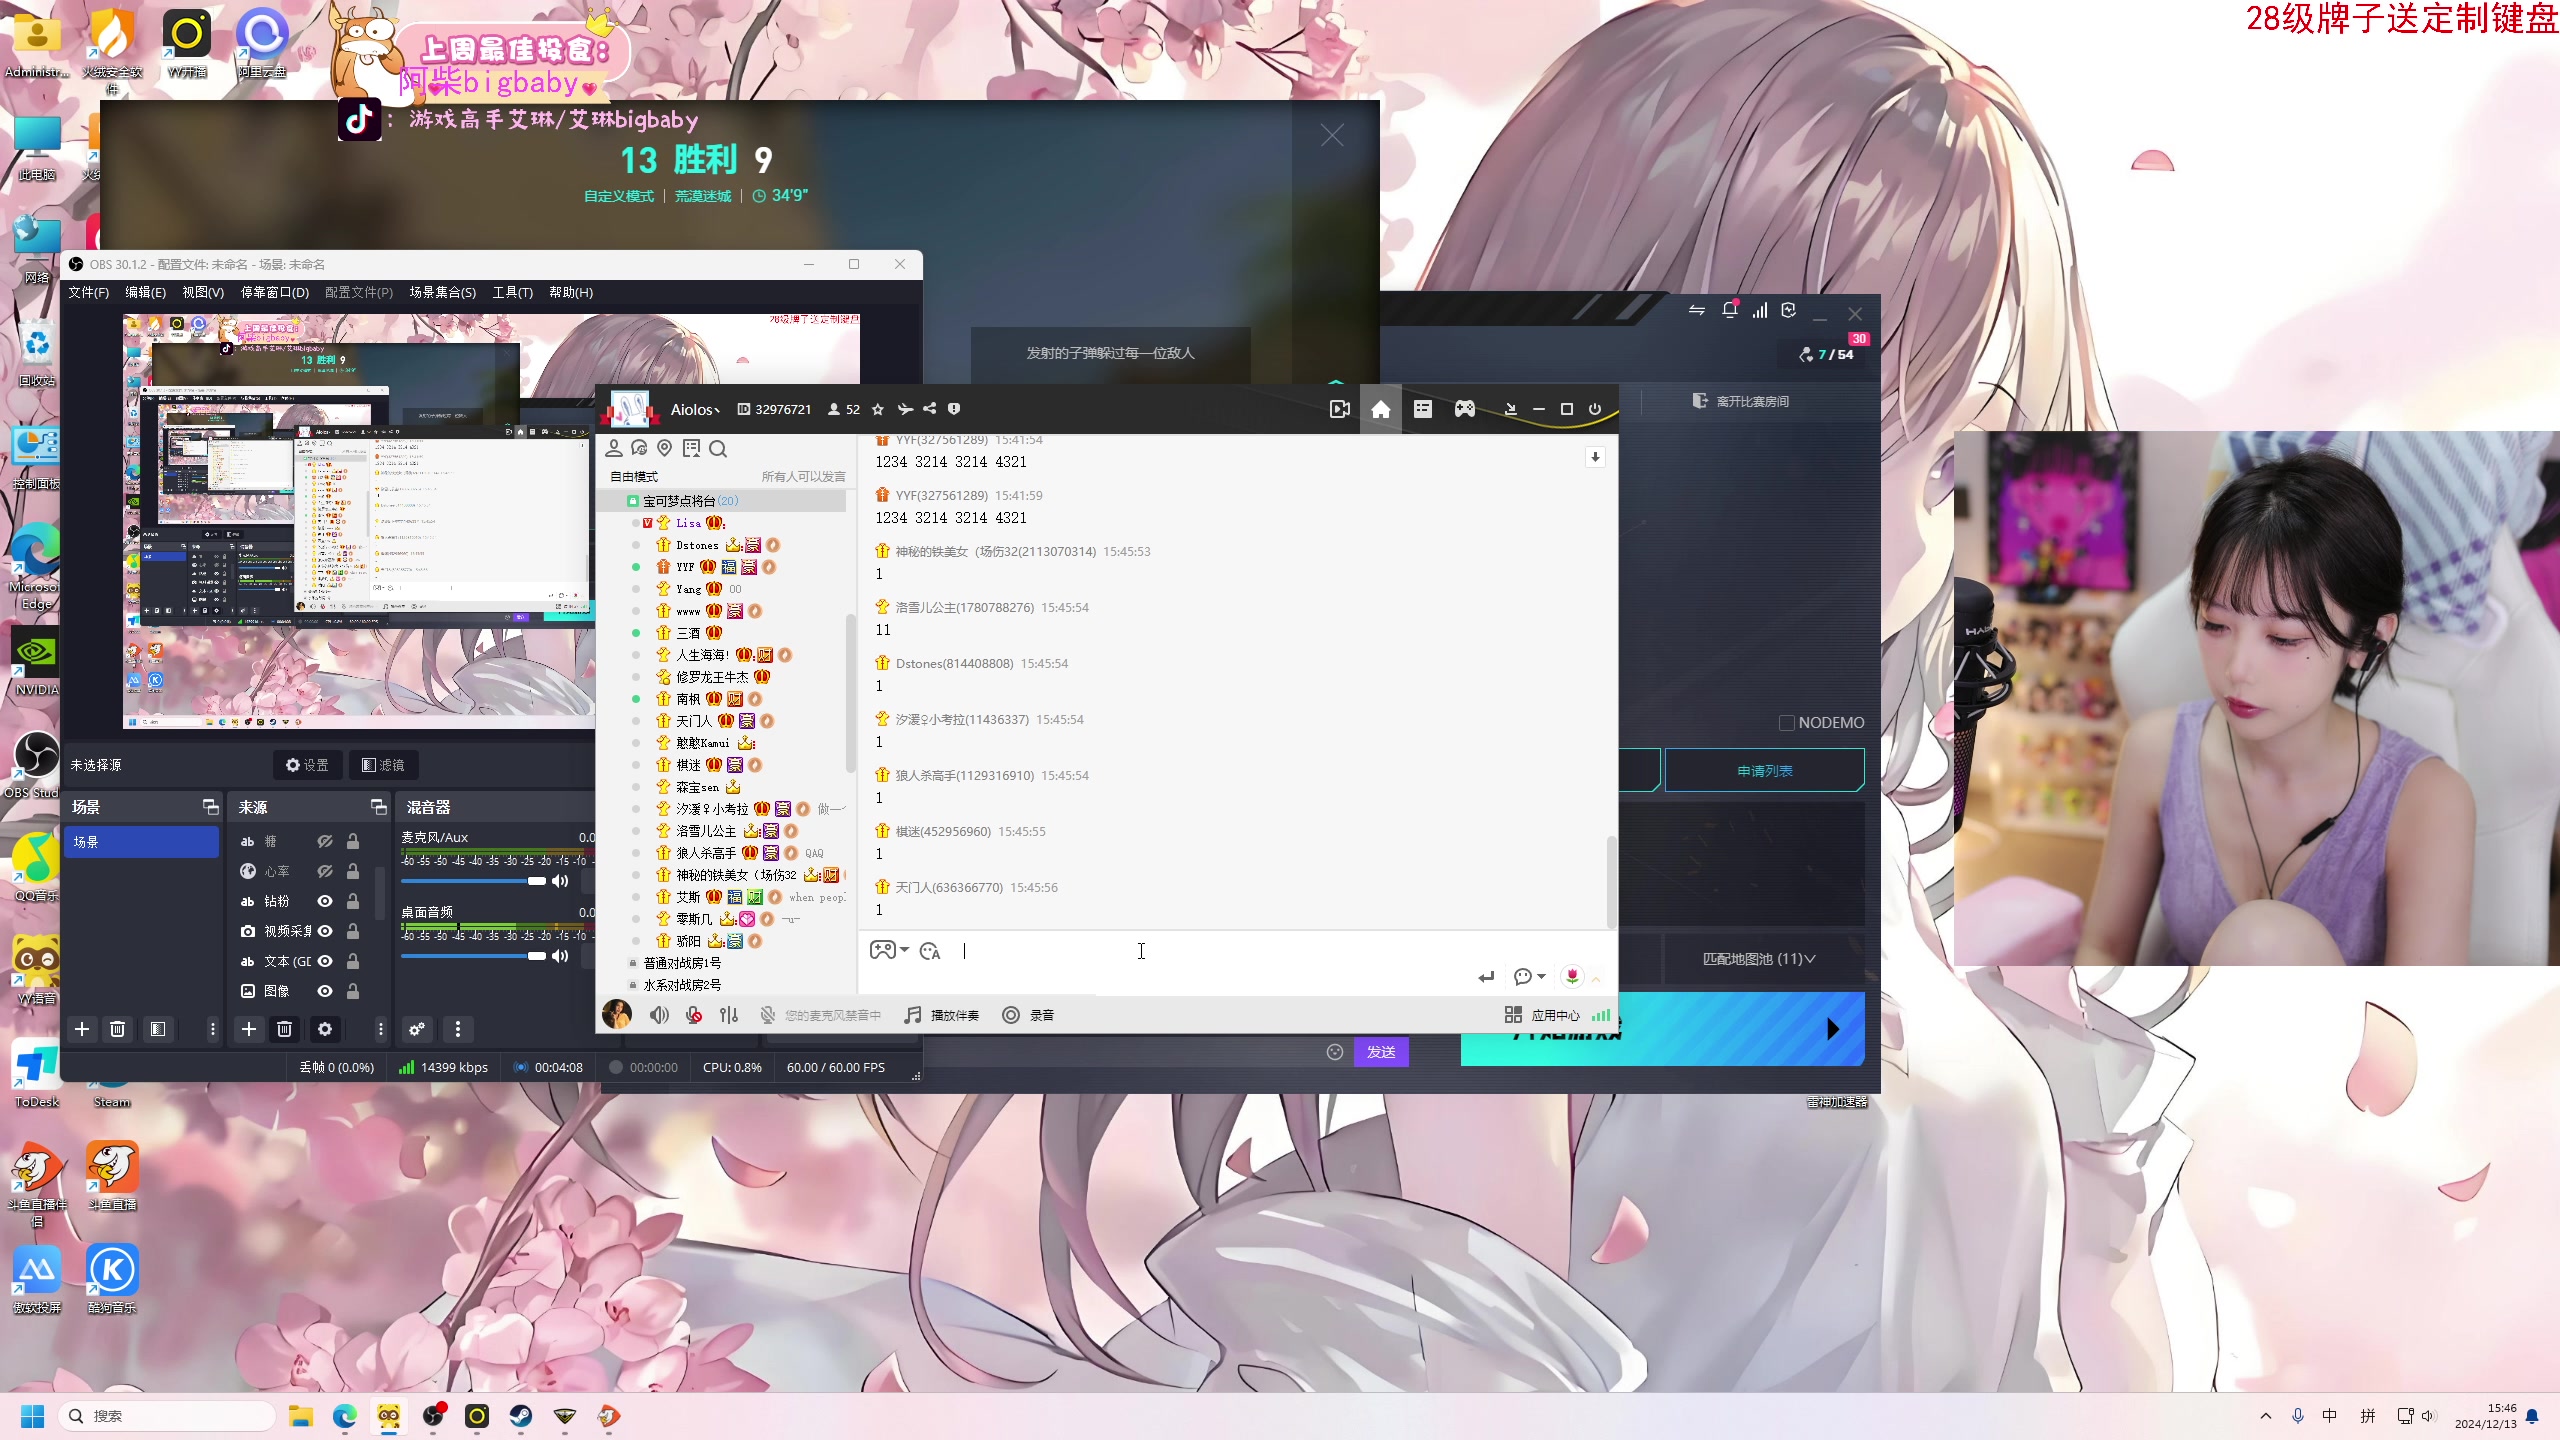Show hidden icons in system tray
2560x1440 pixels.
2266,1416
